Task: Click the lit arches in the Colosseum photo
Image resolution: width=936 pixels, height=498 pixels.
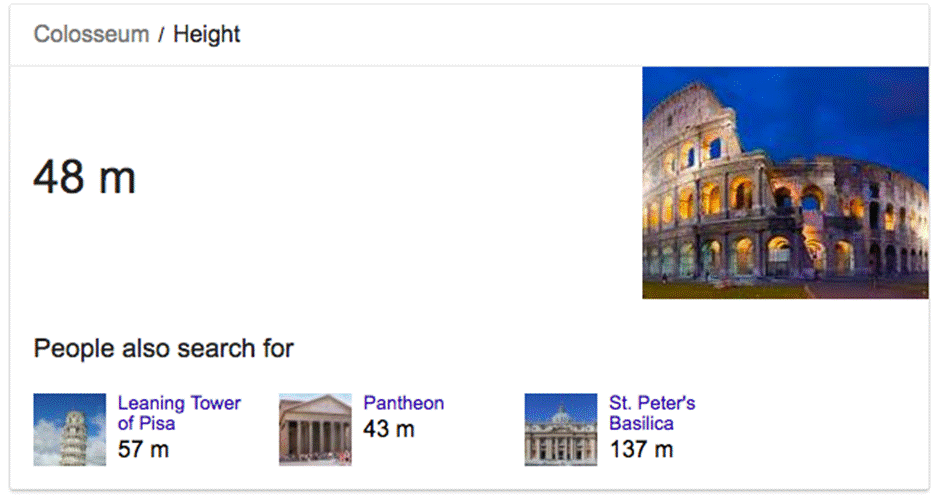Action: (x=740, y=195)
